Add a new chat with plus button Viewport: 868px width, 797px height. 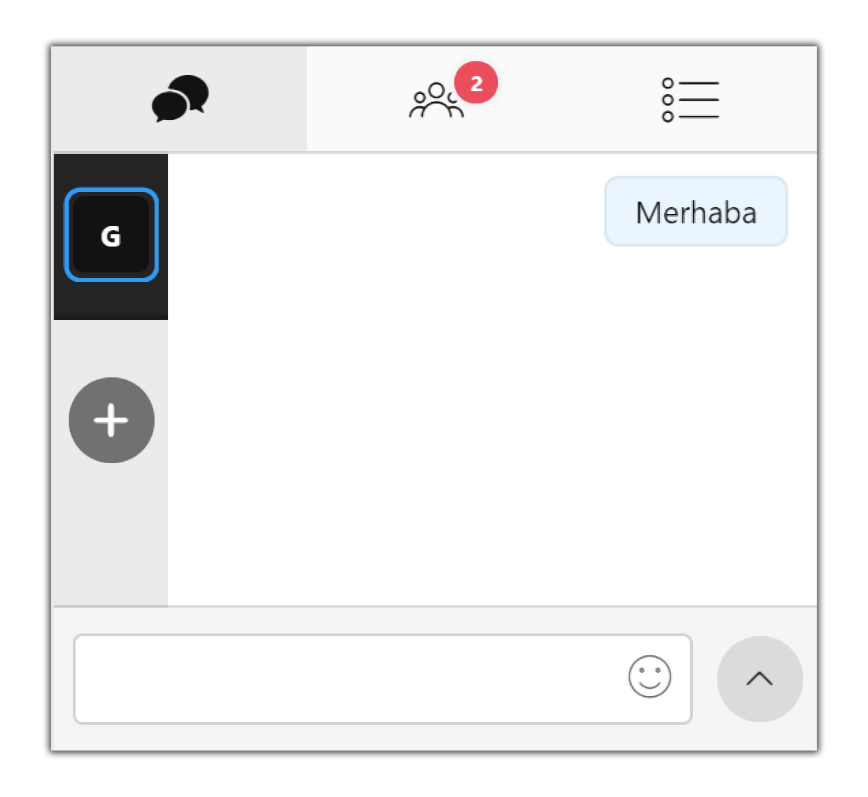click(x=111, y=420)
